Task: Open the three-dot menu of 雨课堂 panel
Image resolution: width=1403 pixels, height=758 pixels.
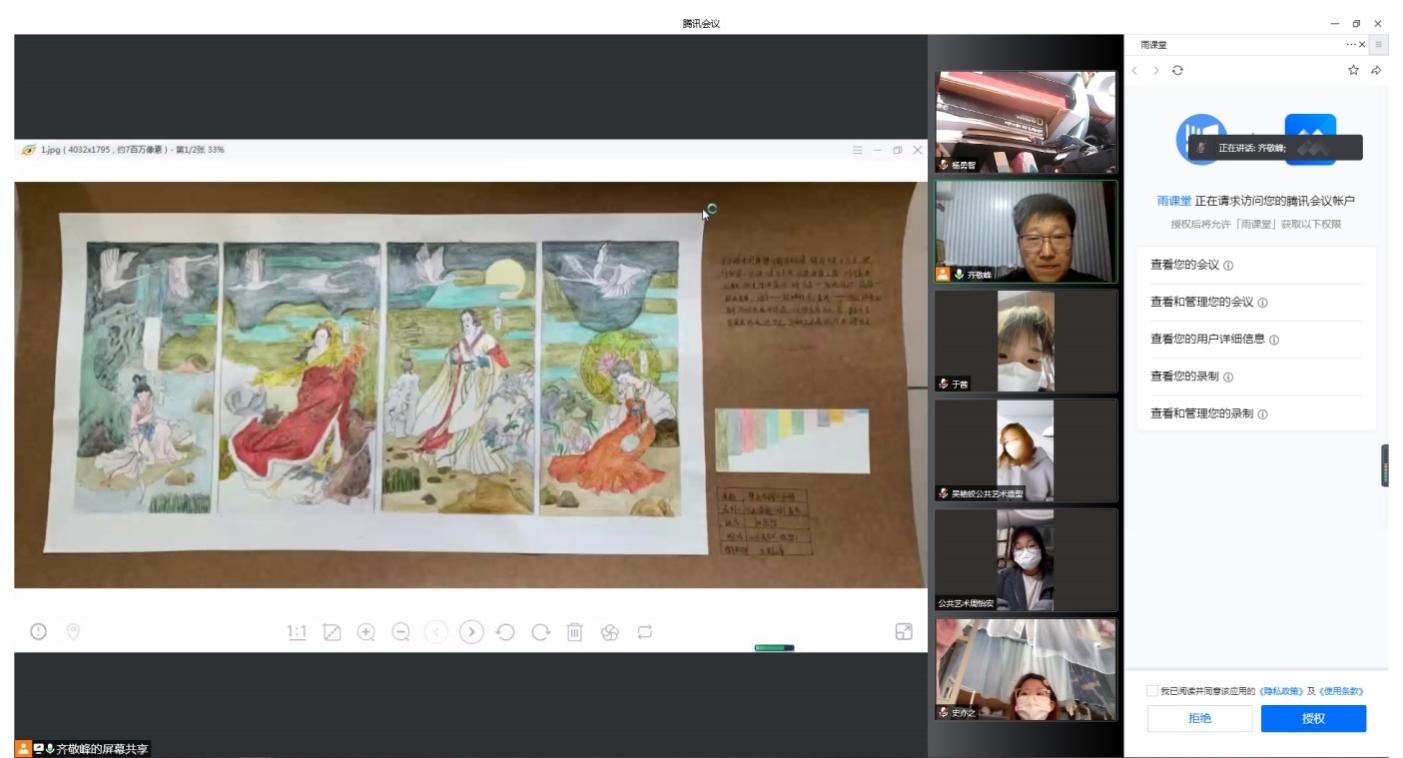Action: point(1351,45)
